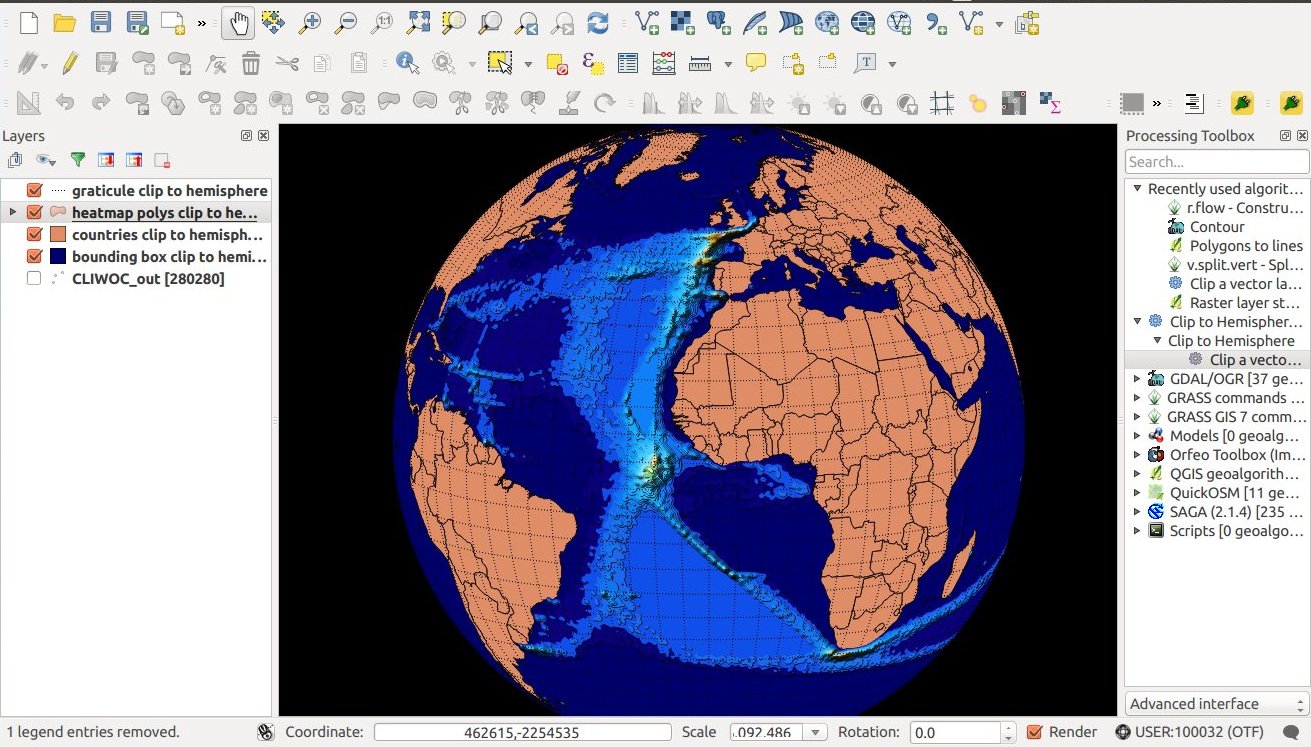Expand the heatmap polys layer legend

pyautogui.click(x=12, y=212)
